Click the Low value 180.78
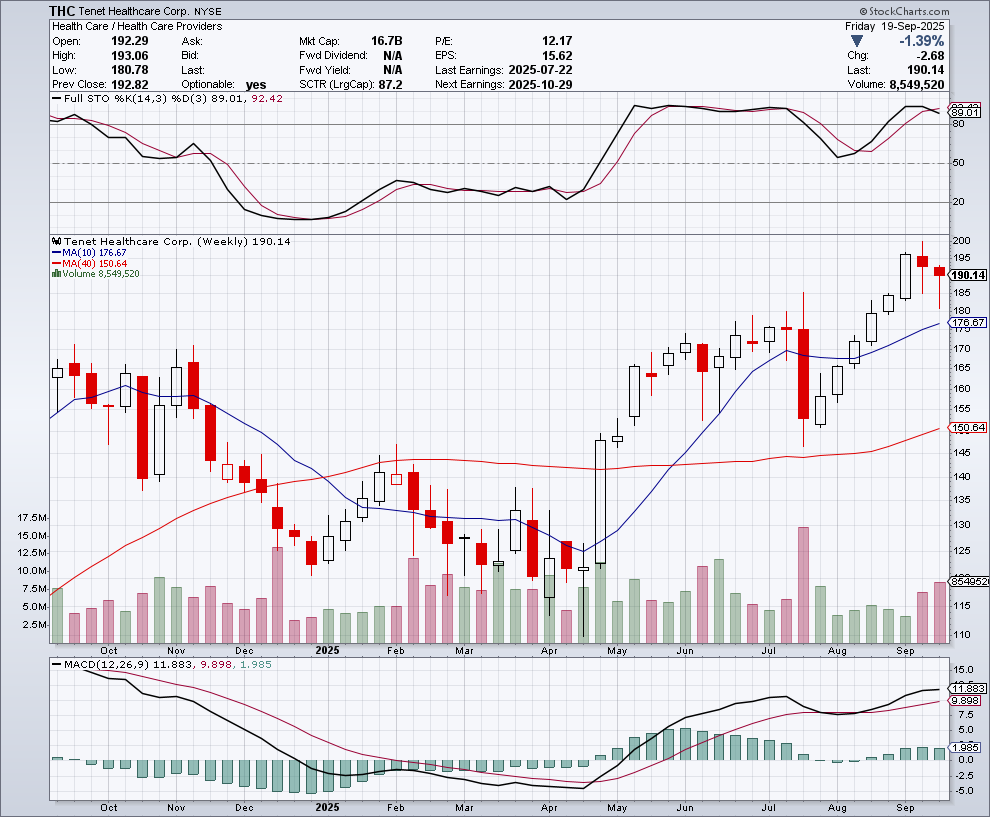This screenshot has height=817, width=990. 129,70
